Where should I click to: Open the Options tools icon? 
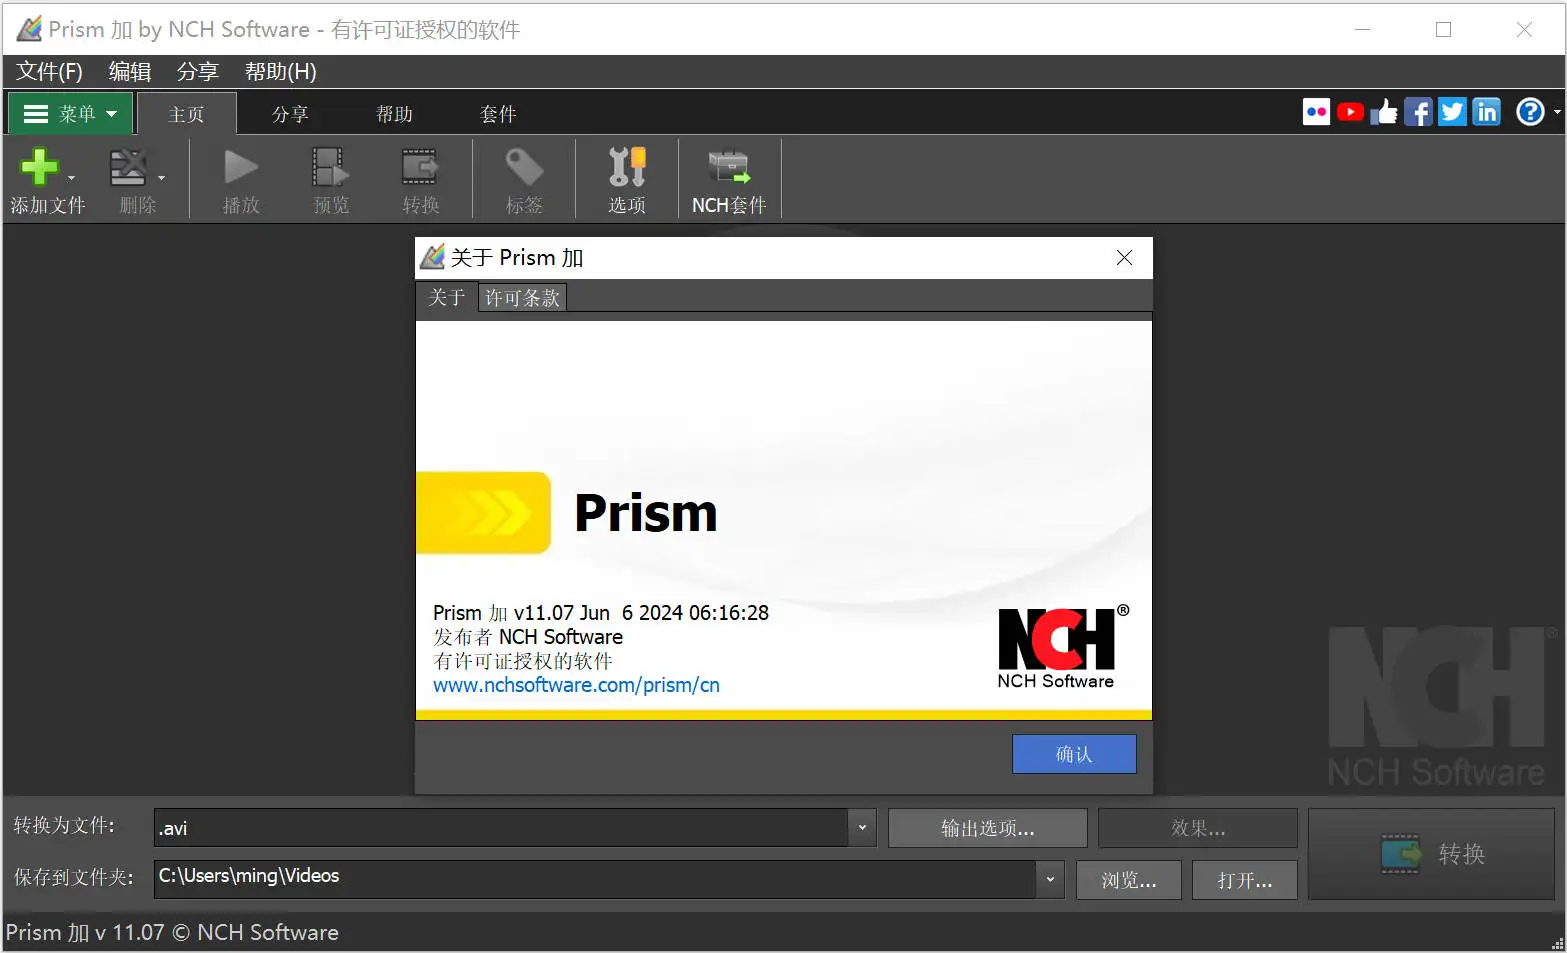(x=627, y=167)
